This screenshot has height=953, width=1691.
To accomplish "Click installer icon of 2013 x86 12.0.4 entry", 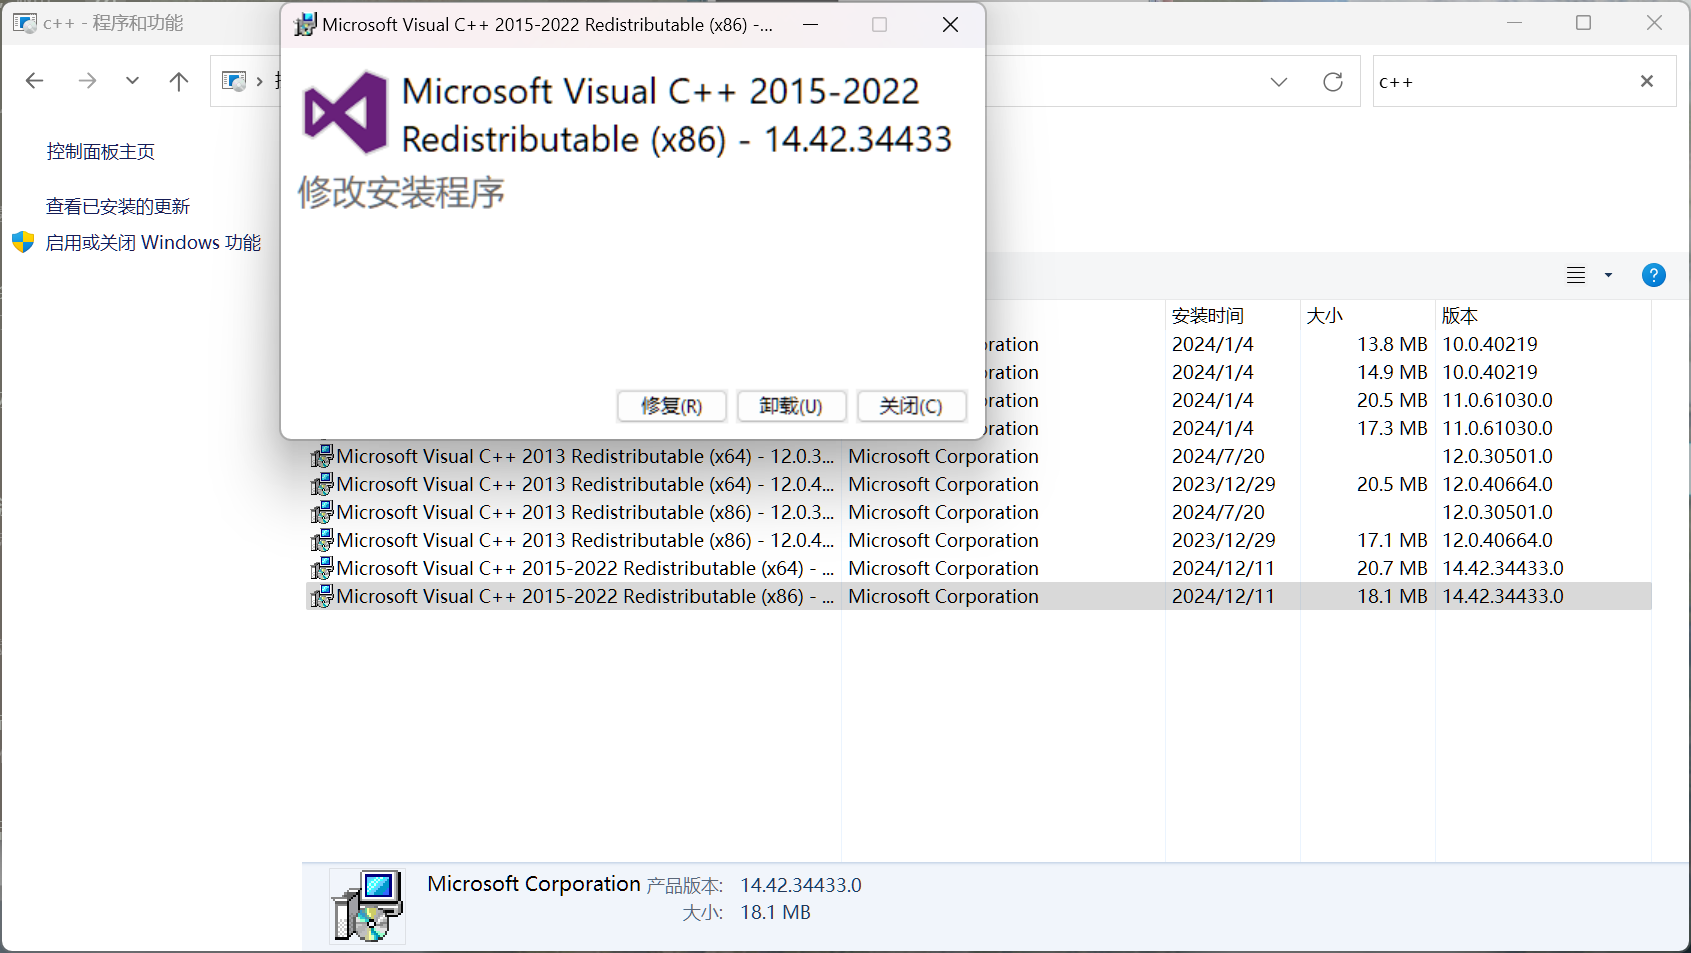I will [x=321, y=541].
